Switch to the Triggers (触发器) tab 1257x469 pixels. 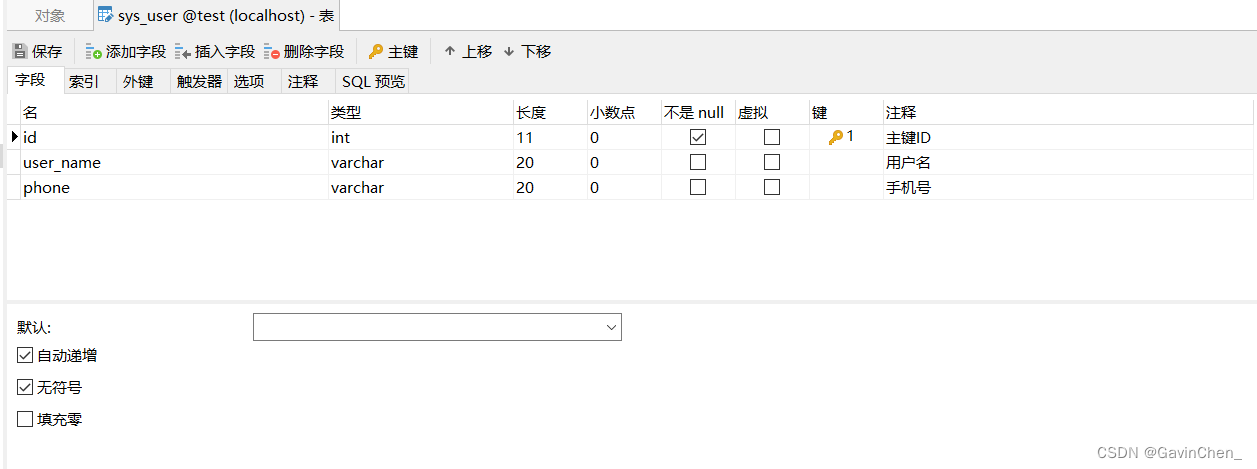pyautogui.click(x=199, y=82)
